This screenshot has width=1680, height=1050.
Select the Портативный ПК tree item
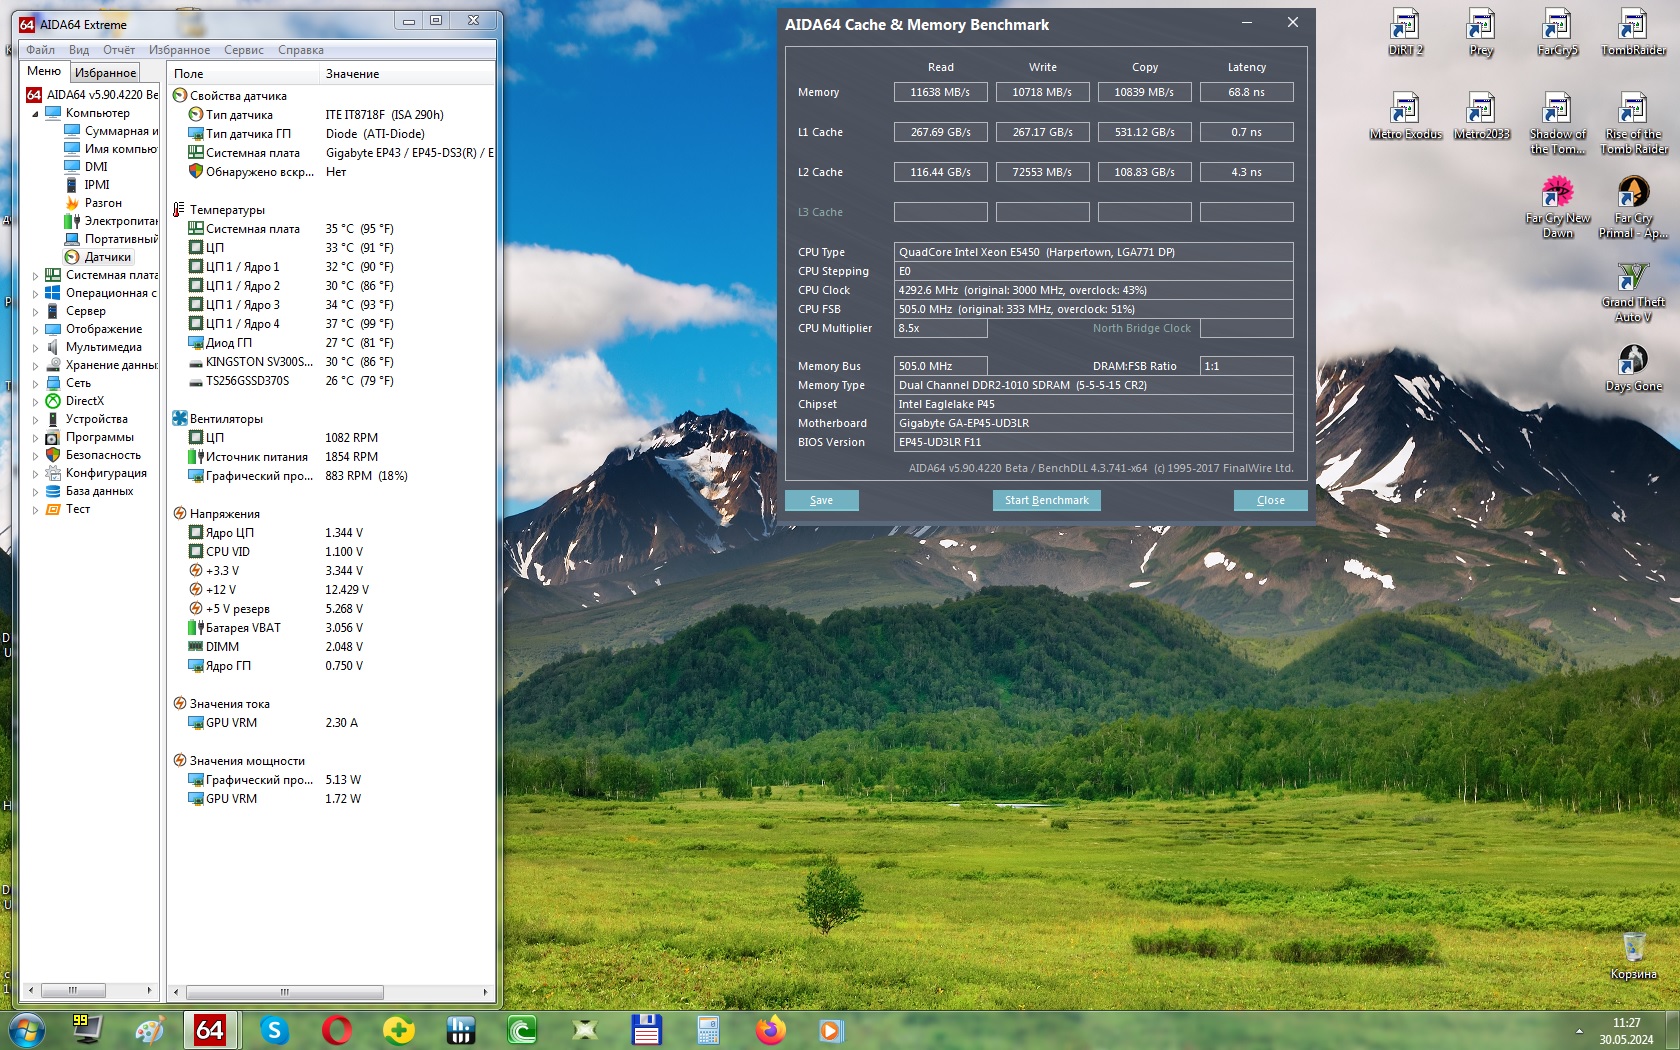(x=121, y=239)
